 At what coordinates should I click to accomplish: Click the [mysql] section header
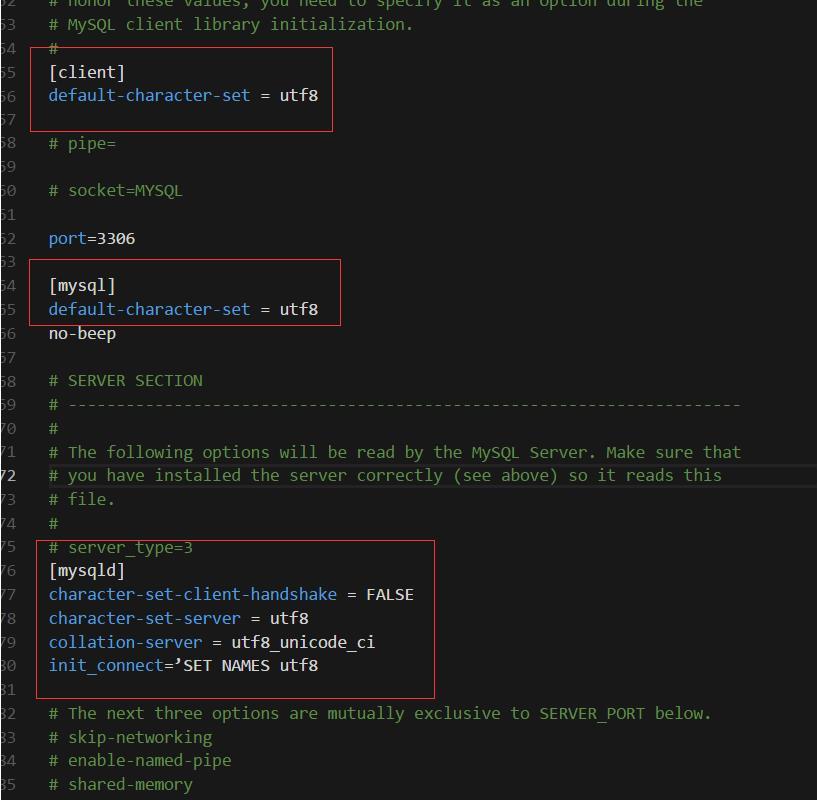[x=82, y=286]
